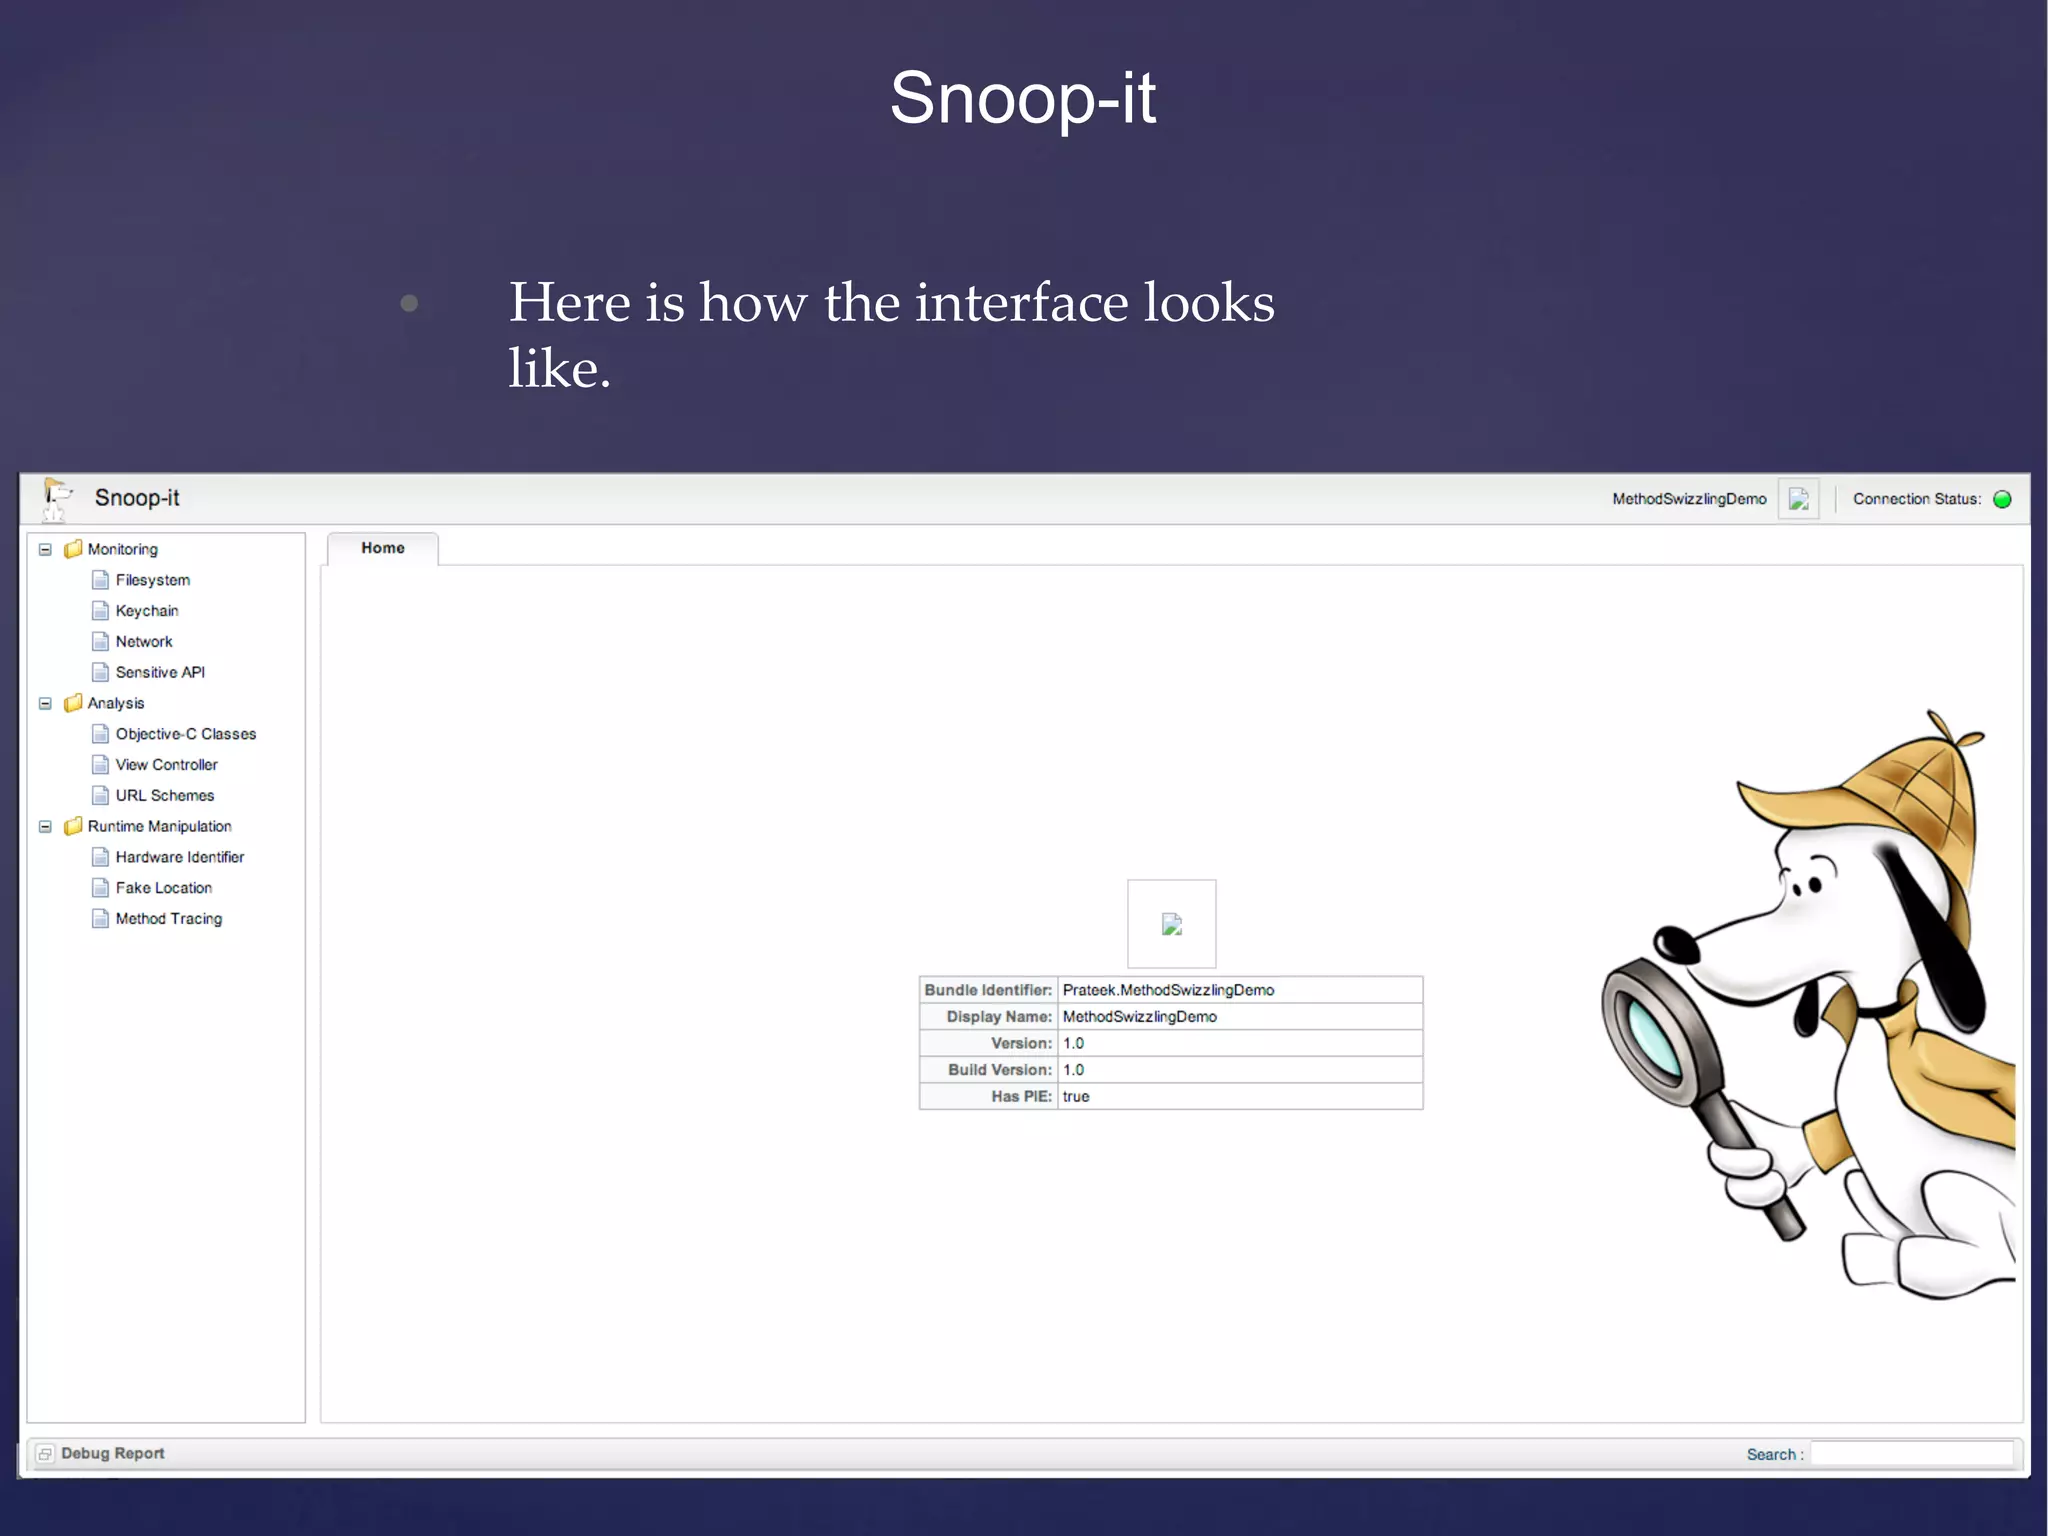Select View Controller in Analysis
Image resolution: width=2048 pixels, height=1536 pixels.
(x=166, y=765)
